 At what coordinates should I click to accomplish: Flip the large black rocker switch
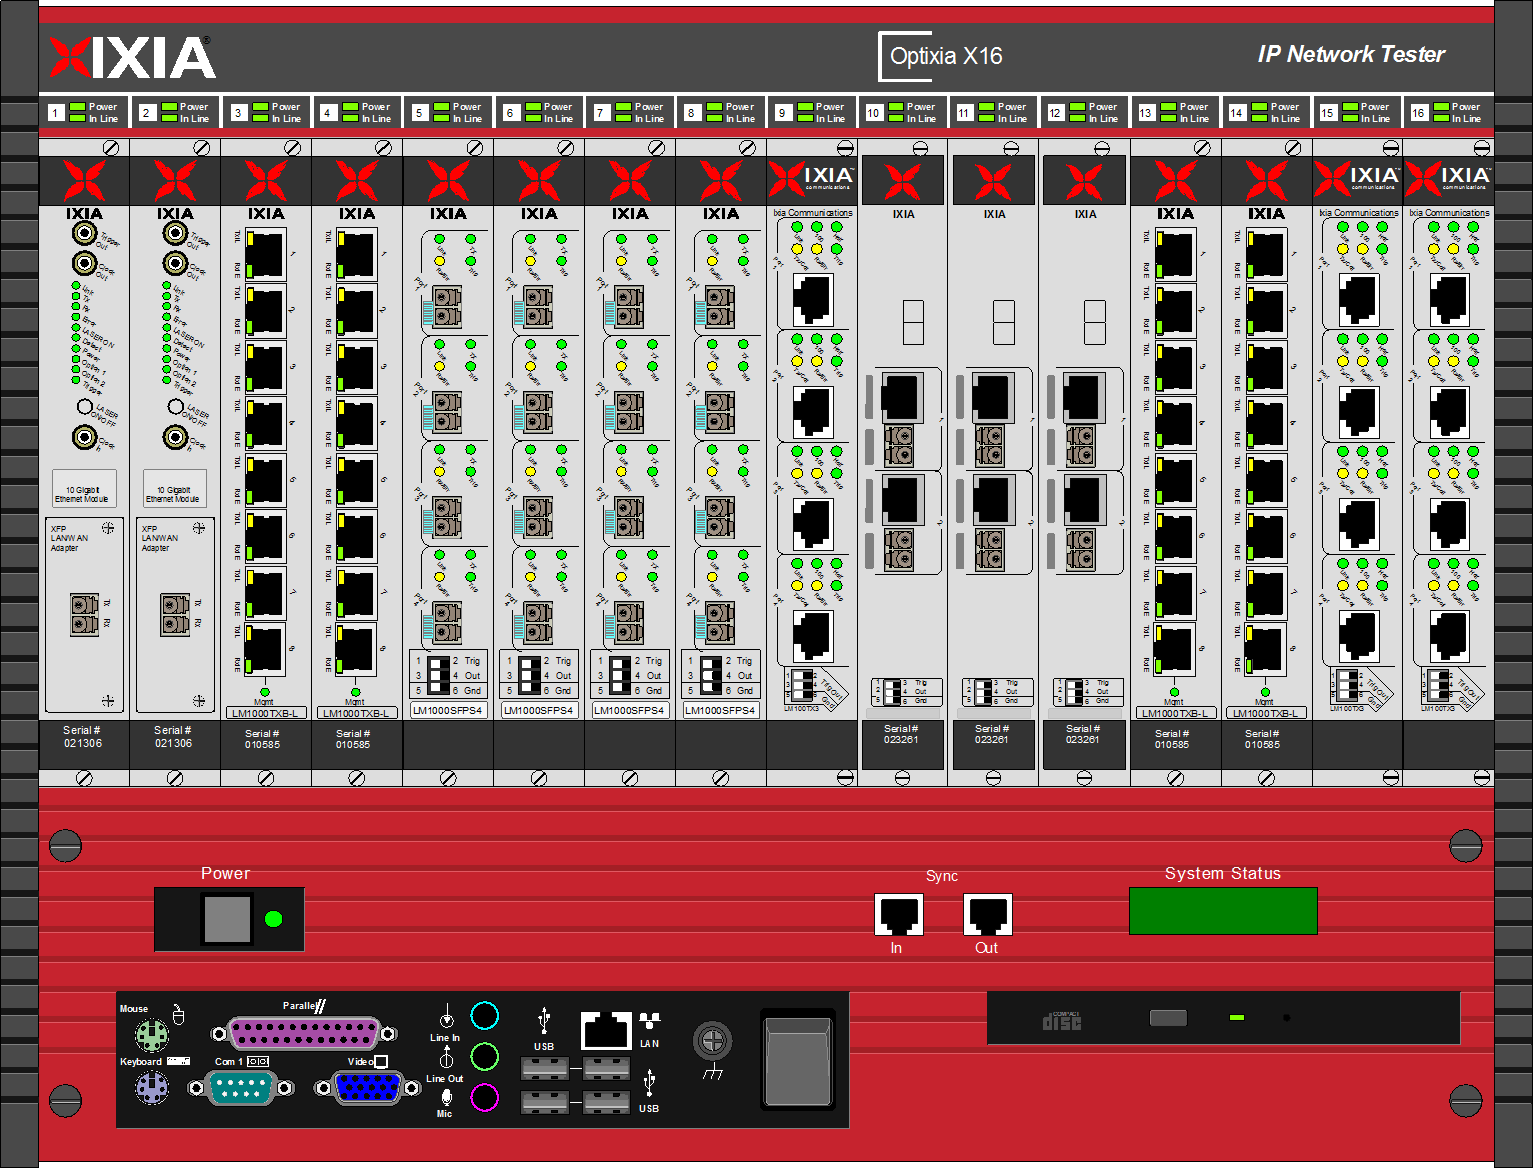coord(797,1060)
